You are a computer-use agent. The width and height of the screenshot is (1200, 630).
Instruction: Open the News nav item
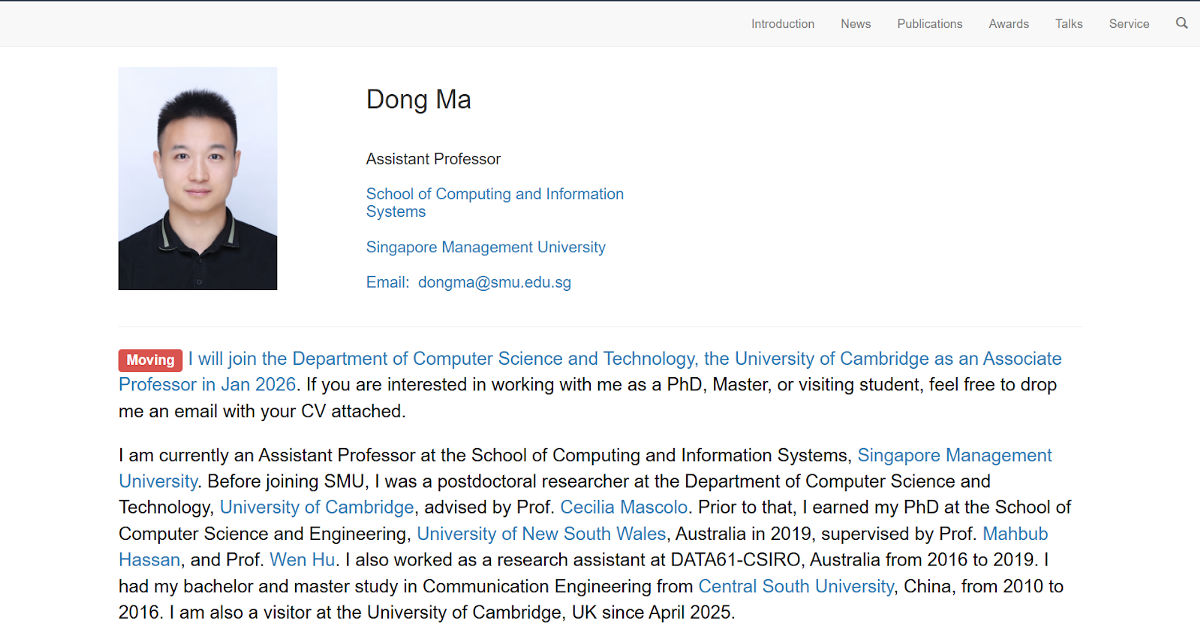pos(856,24)
